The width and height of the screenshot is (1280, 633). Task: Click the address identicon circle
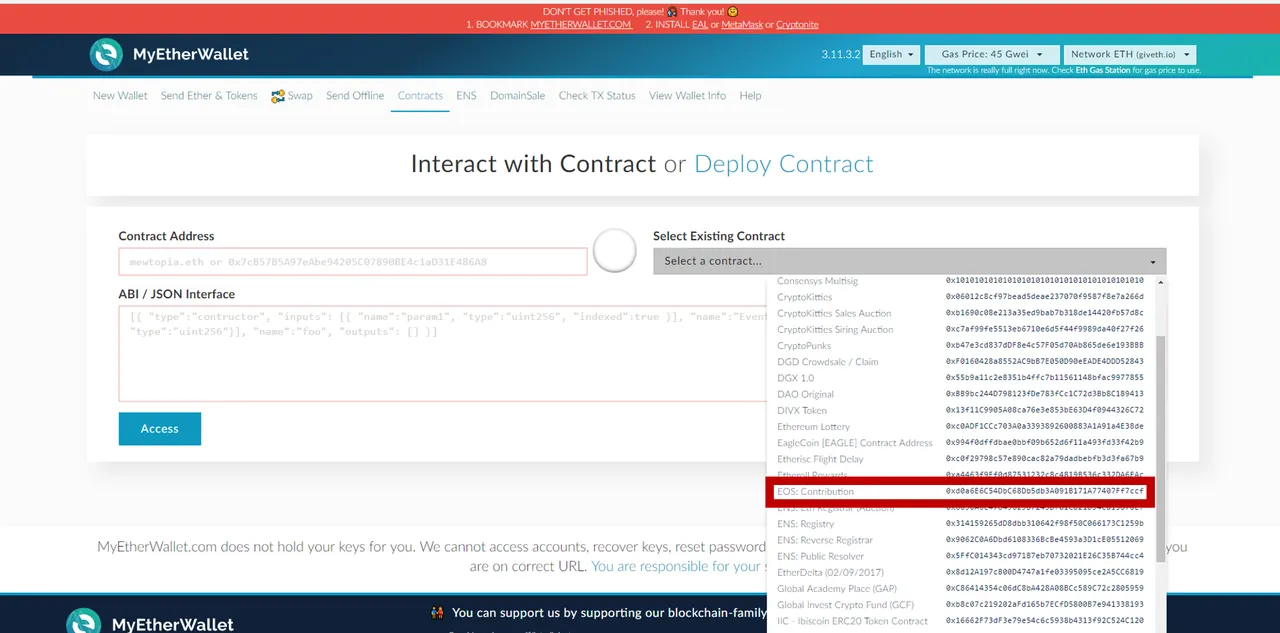click(x=615, y=251)
